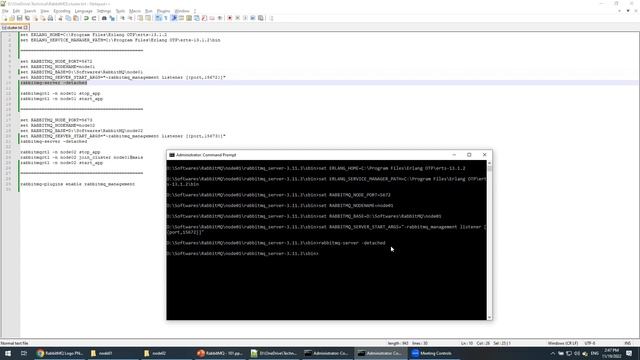
Task: Switch to Chrome RabbitMQ Logo taskbar item
Action: 60,353
